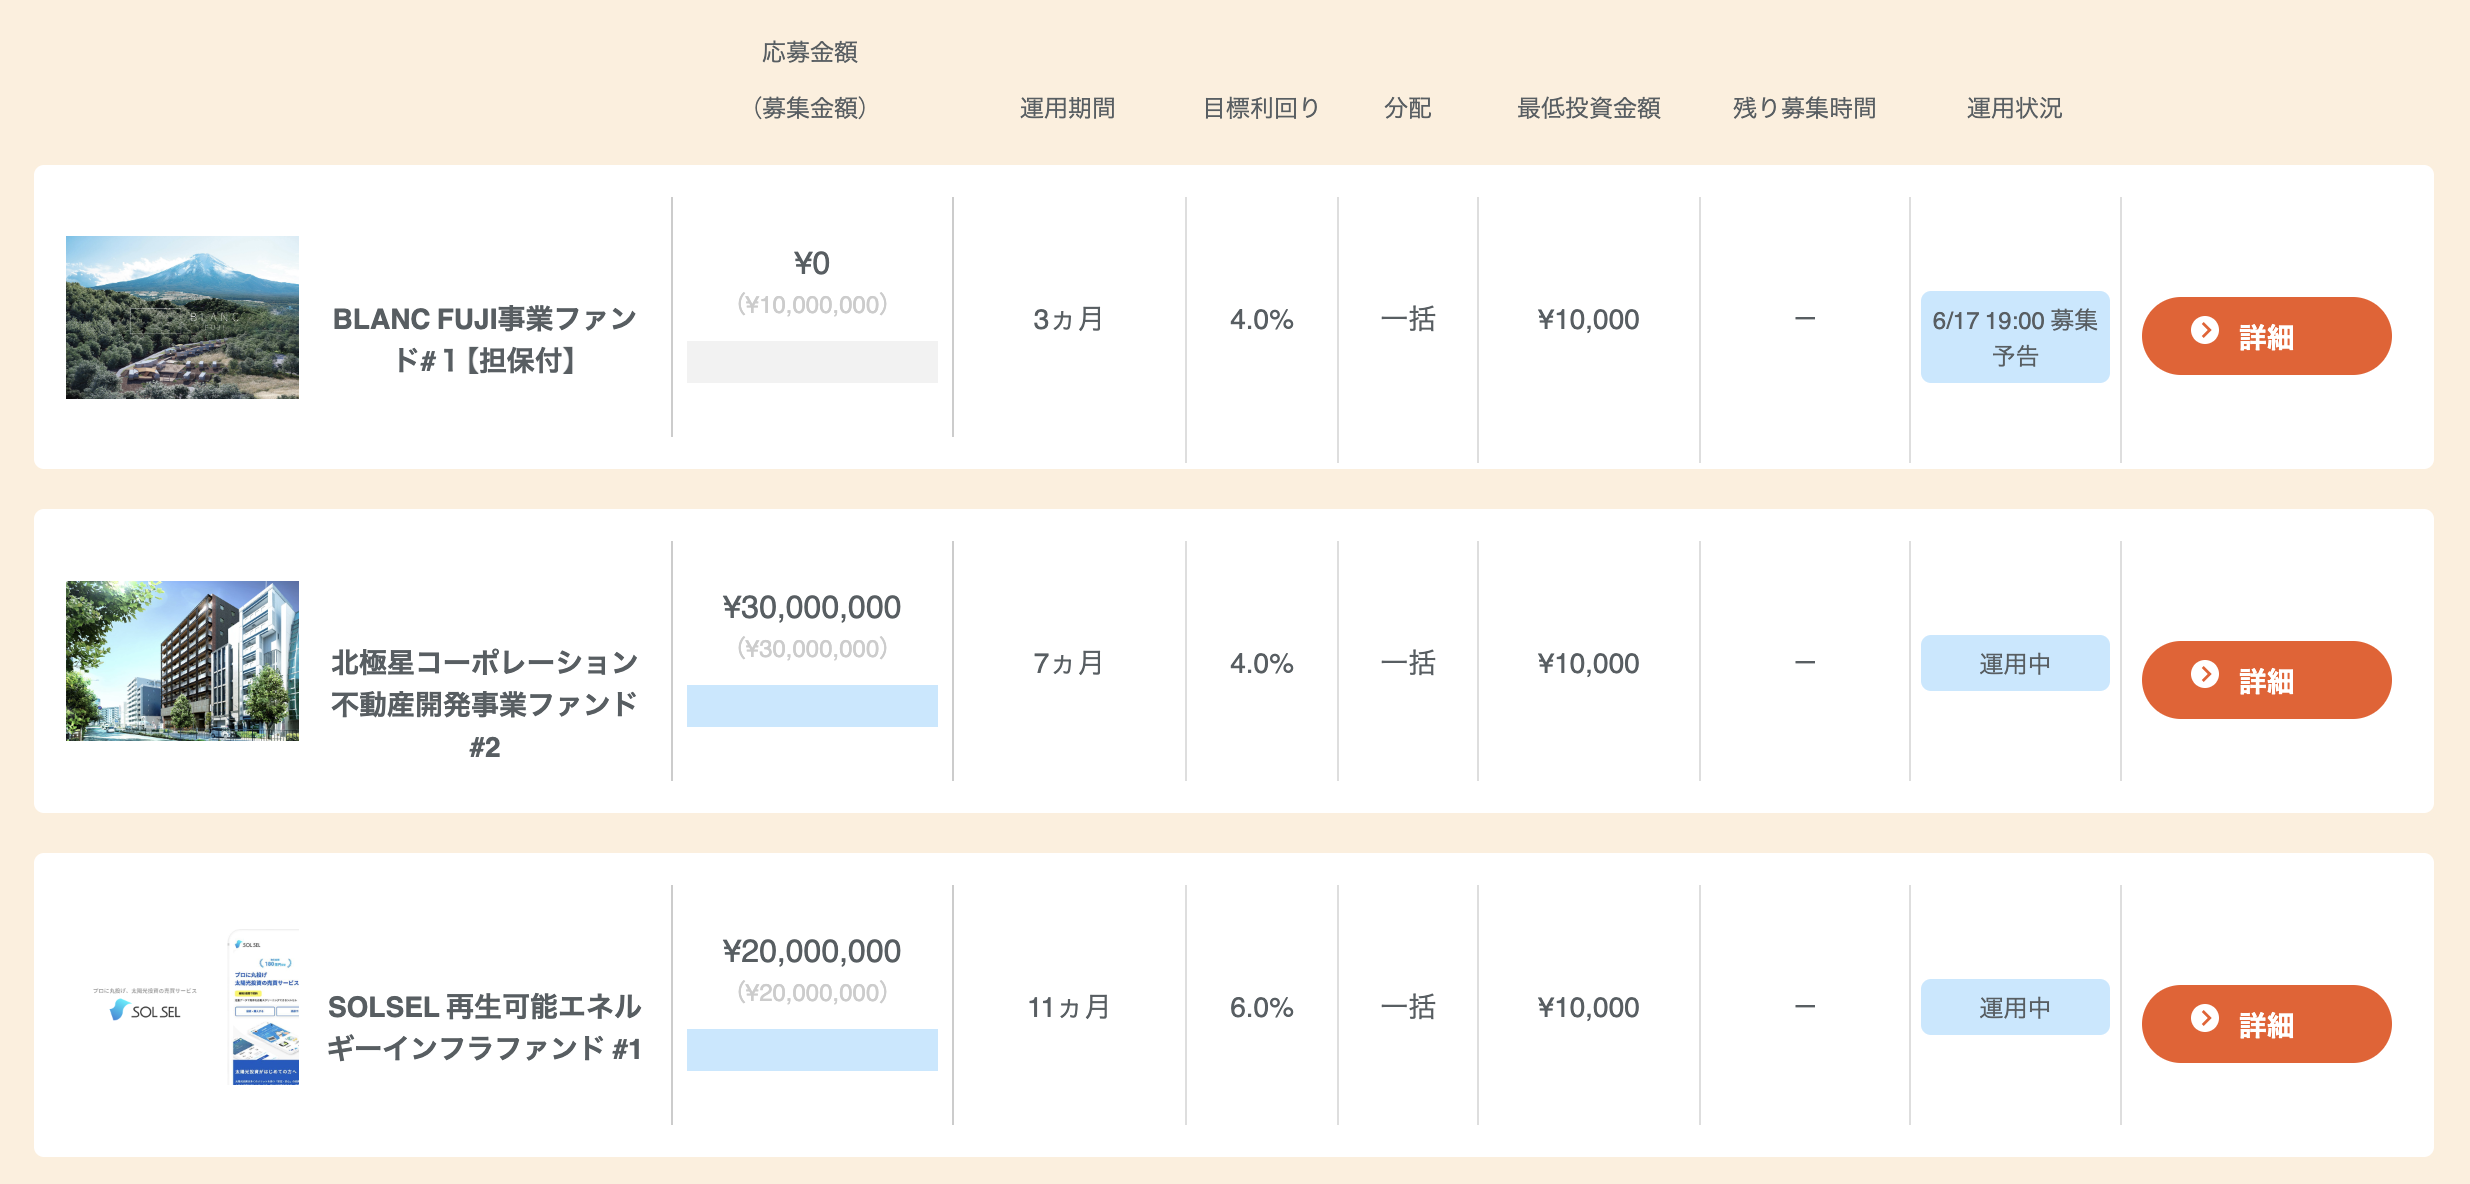2470x1184 pixels.
Task: Click SOLSEL 再生可能エネルギーインフラファンド title
Action: pyautogui.click(x=484, y=1027)
